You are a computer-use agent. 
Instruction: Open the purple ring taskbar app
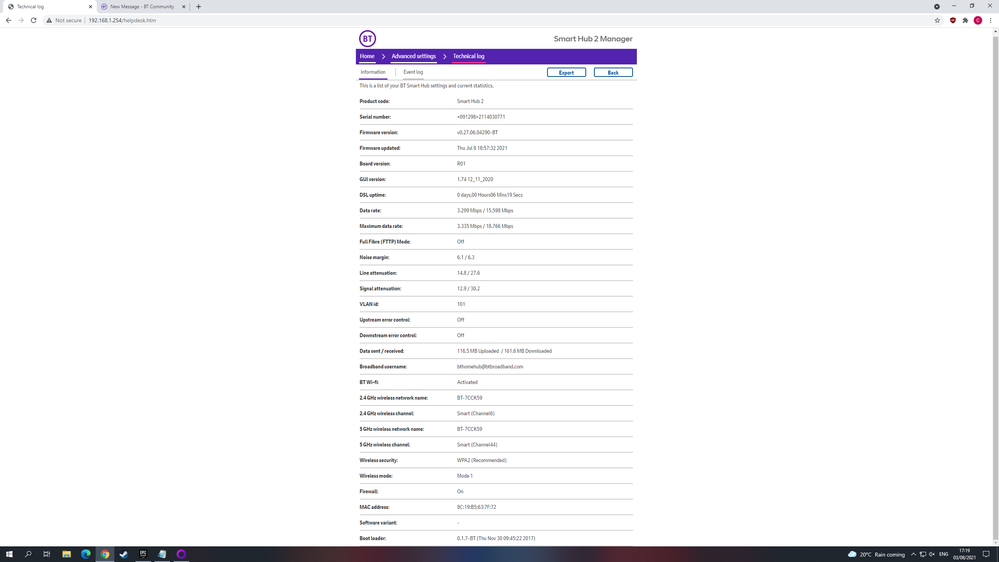point(181,554)
